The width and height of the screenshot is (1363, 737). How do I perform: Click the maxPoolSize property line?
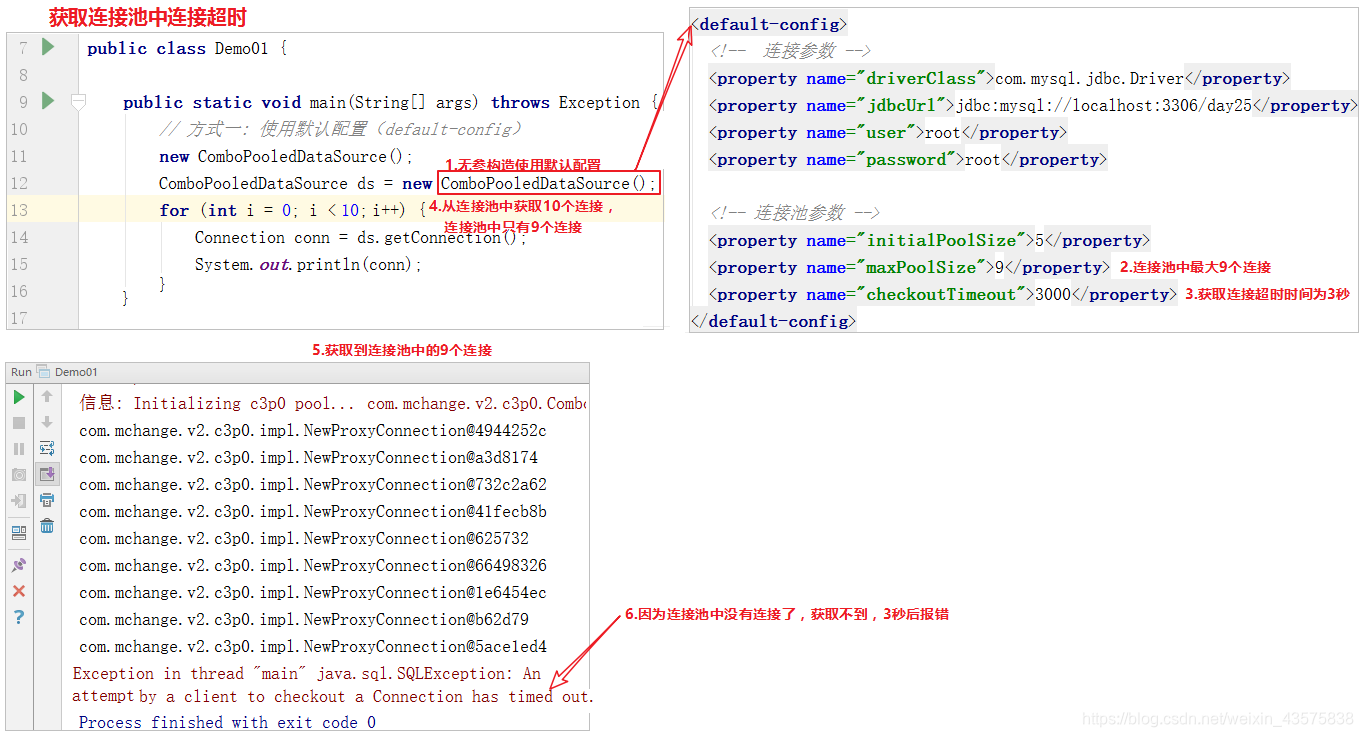pyautogui.click(x=909, y=267)
